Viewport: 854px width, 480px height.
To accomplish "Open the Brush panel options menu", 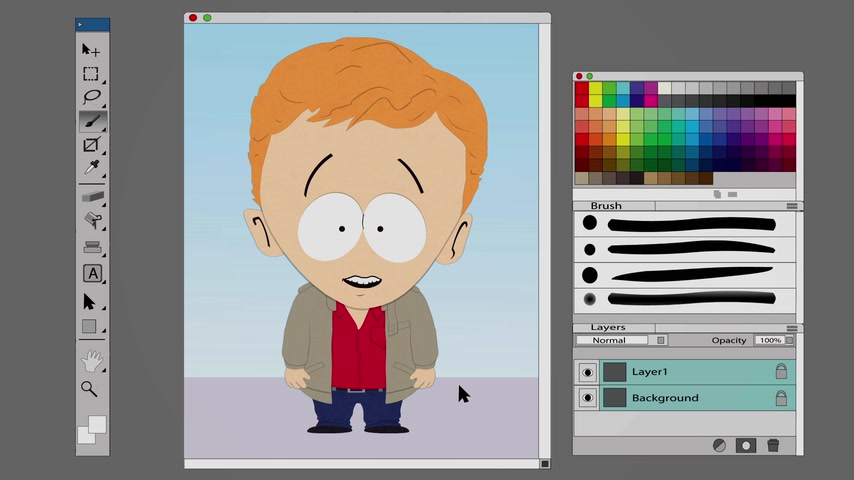I will point(792,206).
